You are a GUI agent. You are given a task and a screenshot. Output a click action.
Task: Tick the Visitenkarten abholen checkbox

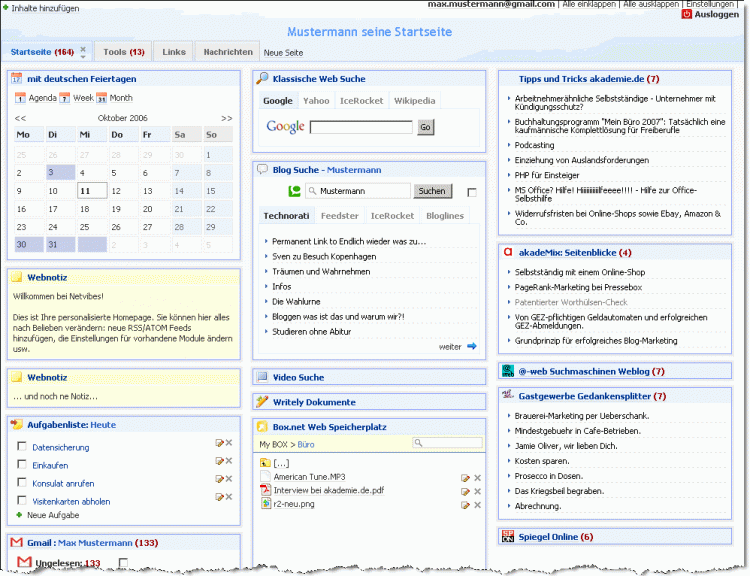pos(22,500)
